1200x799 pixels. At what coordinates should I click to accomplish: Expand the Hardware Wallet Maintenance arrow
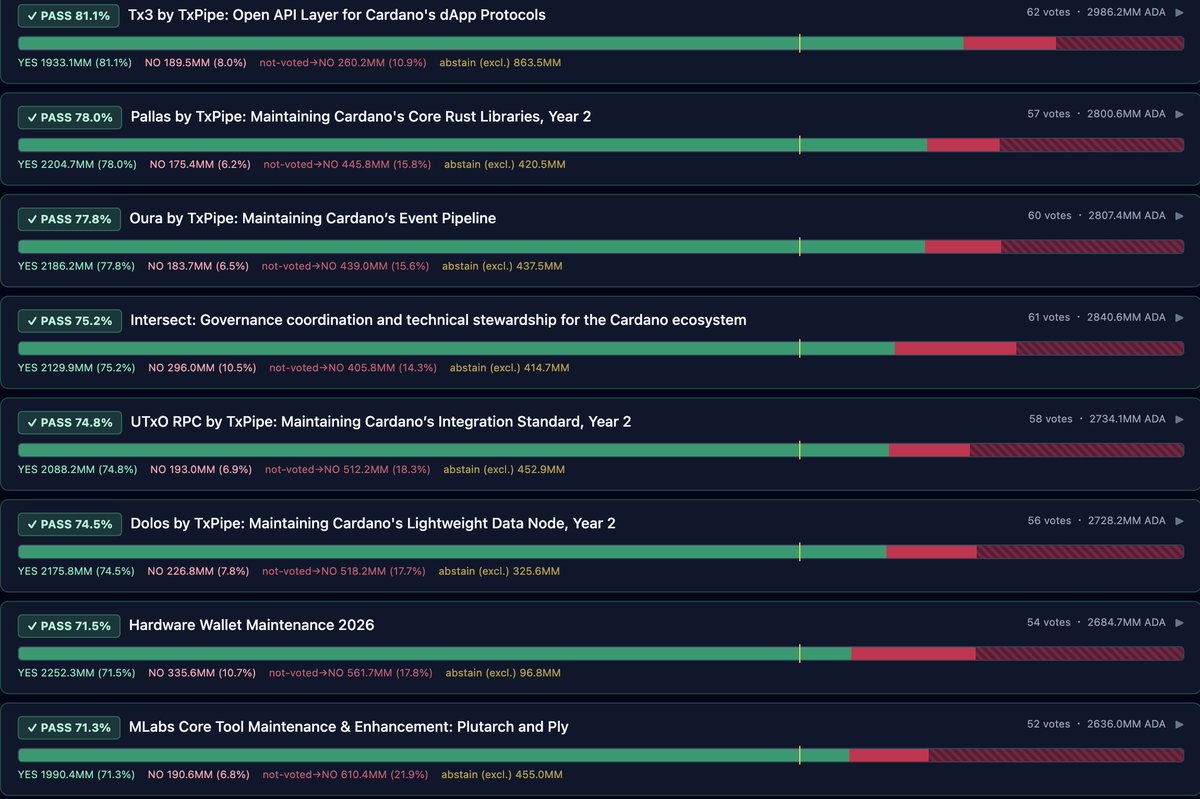[1179, 622]
